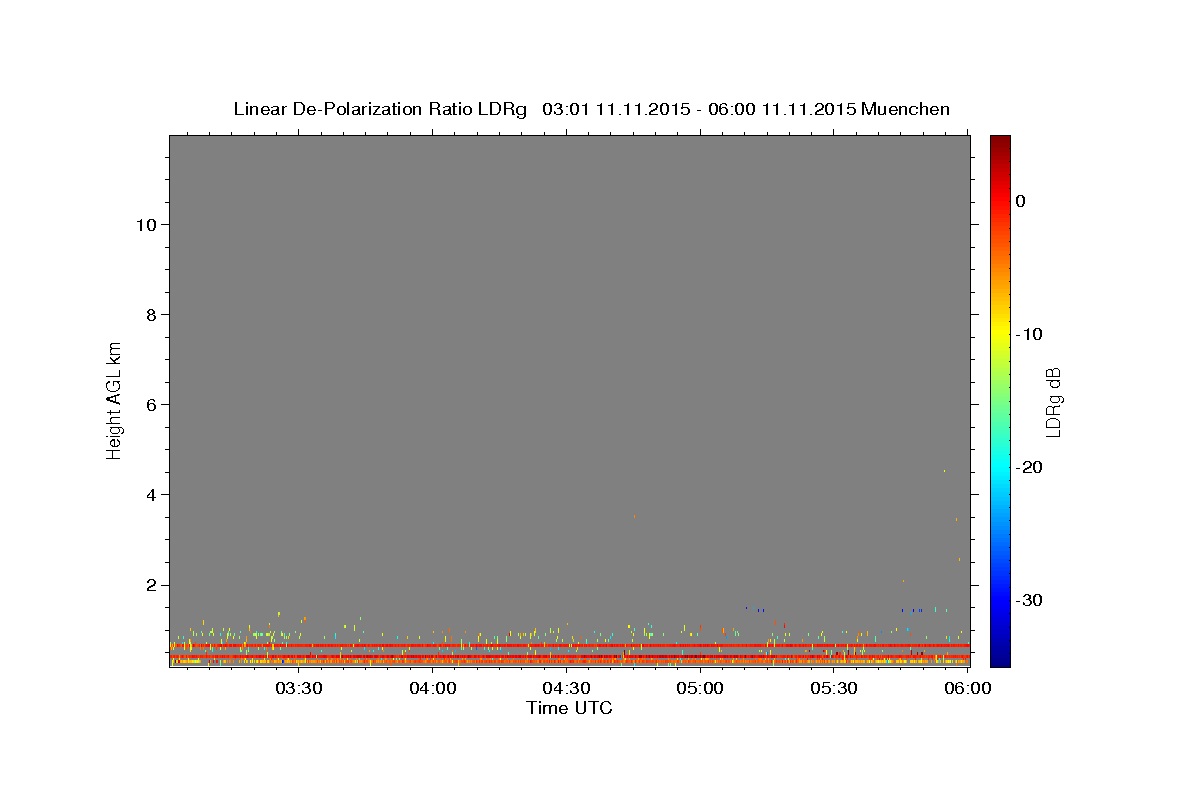Click the height tick label "6"
Image resolution: width=1200 pixels, height=800 pixels.
tap(149, 405)
